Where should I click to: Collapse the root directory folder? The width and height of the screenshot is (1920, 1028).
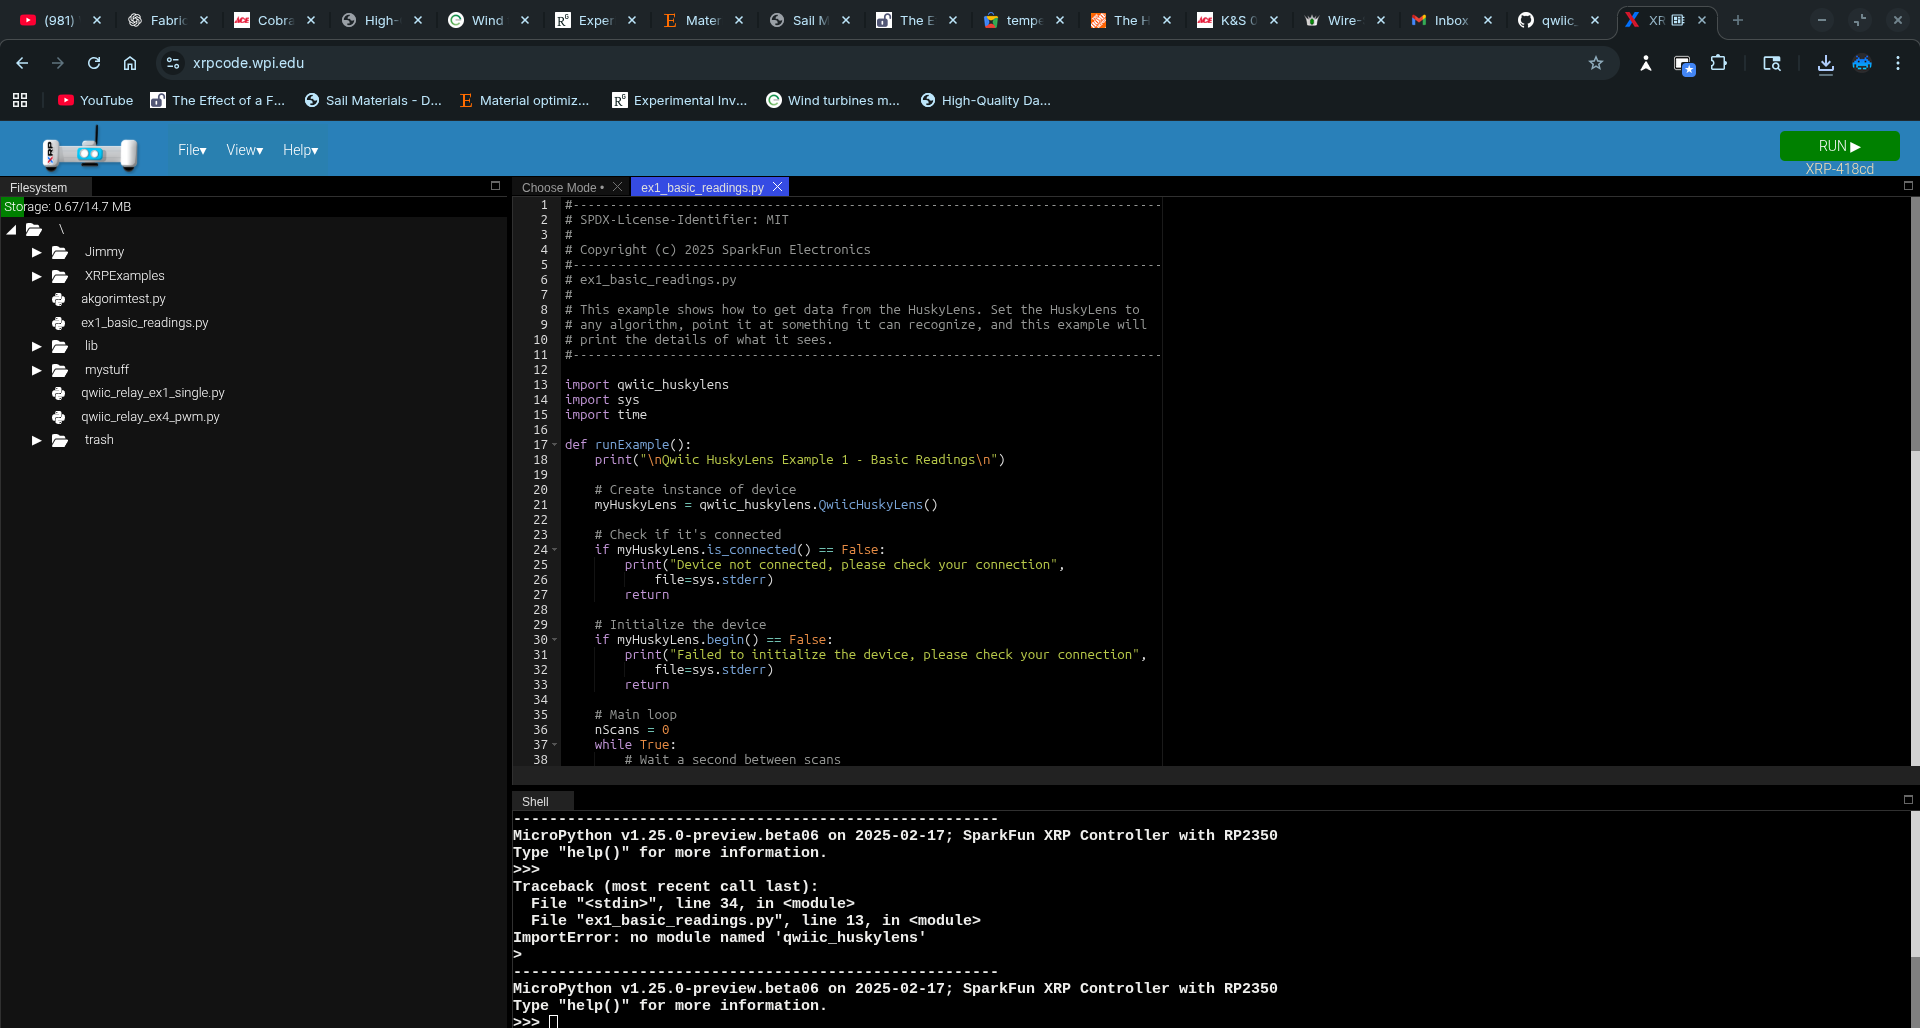[12, 230]
